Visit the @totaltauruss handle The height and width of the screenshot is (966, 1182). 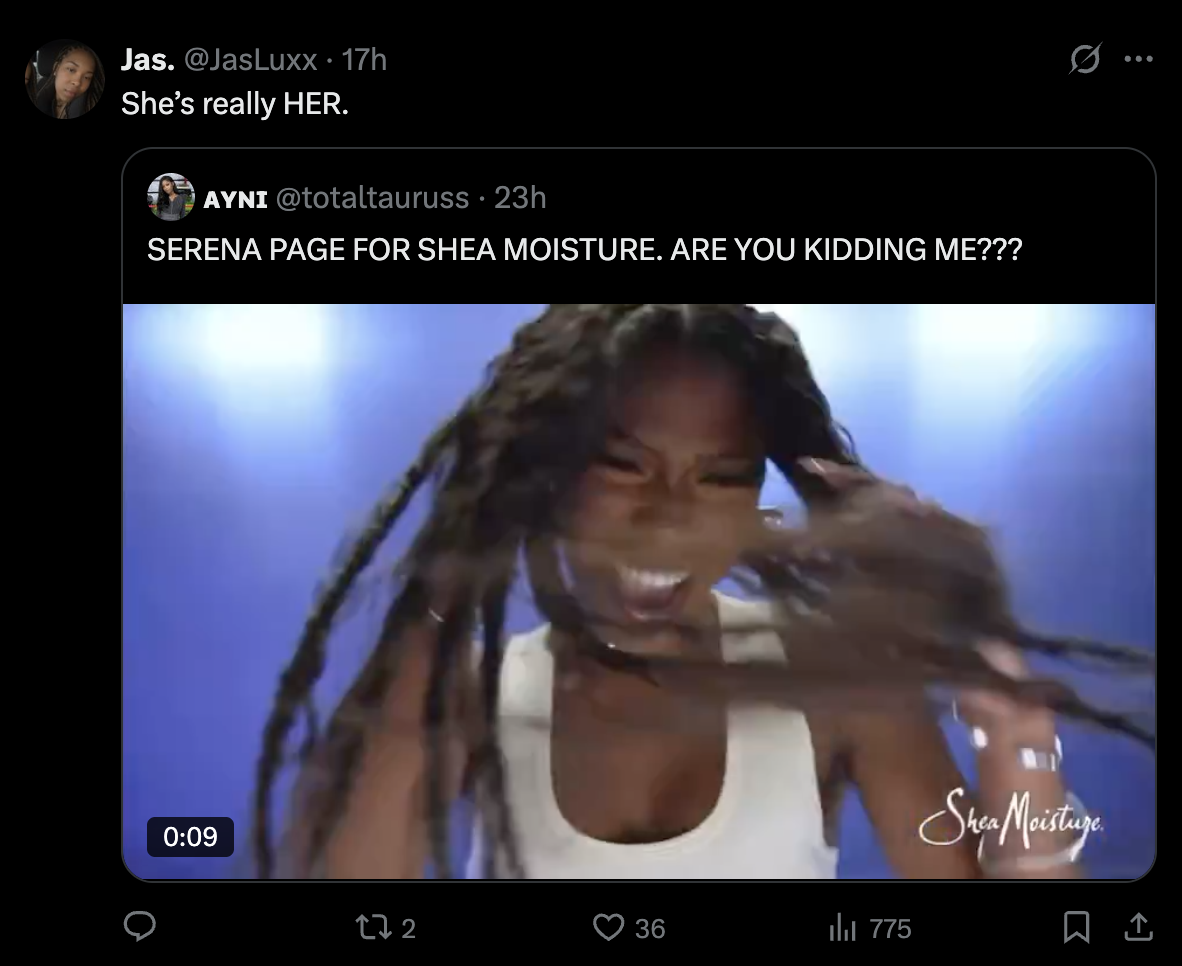[372, 198]
